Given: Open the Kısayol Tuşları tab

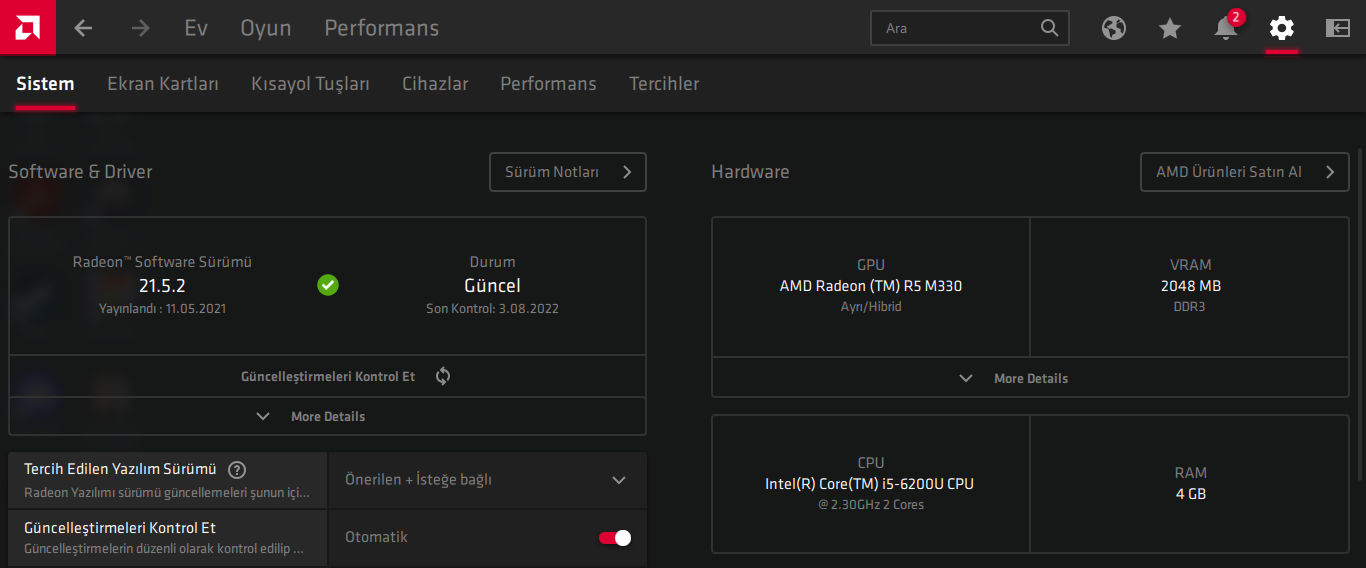Looking at the screenshot, I should pyautogui.click(x=310, y=84).
